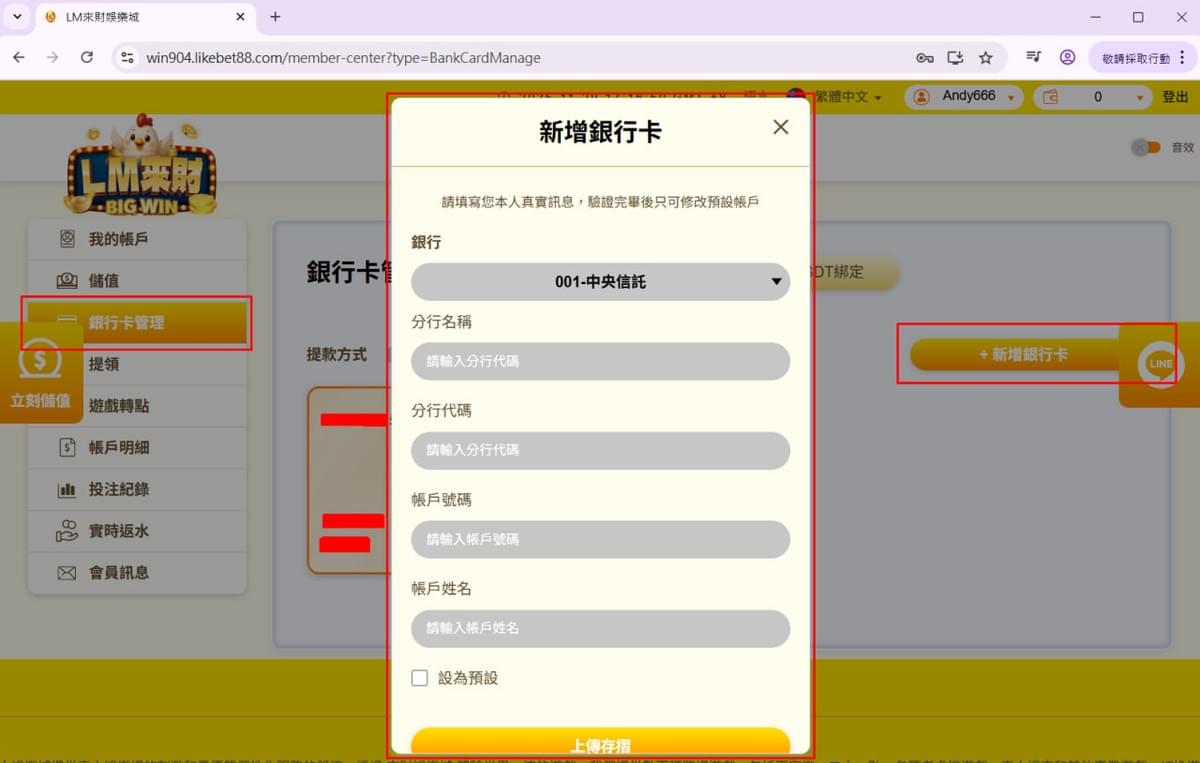Click the 分行代碼 input field
The width and height of the screenshot is (1200, 763).
point(600,450)
